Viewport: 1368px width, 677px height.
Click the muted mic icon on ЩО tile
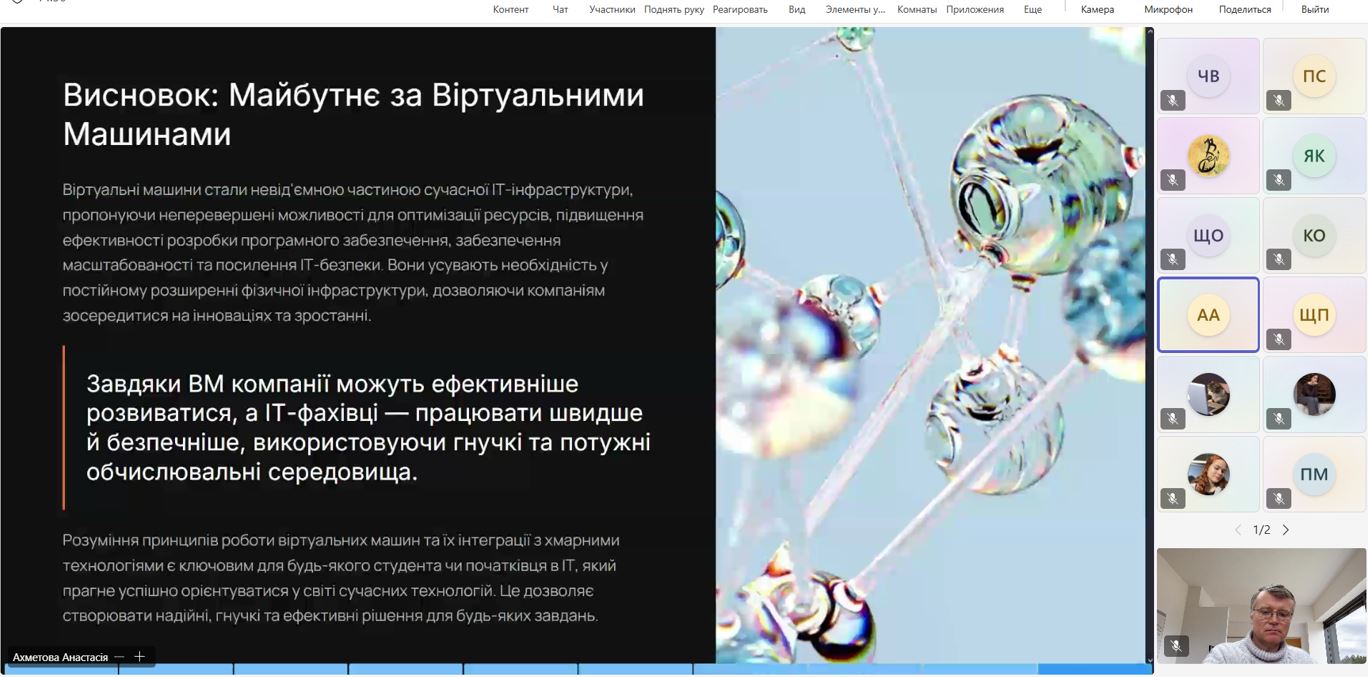(x=1173, y=260)
